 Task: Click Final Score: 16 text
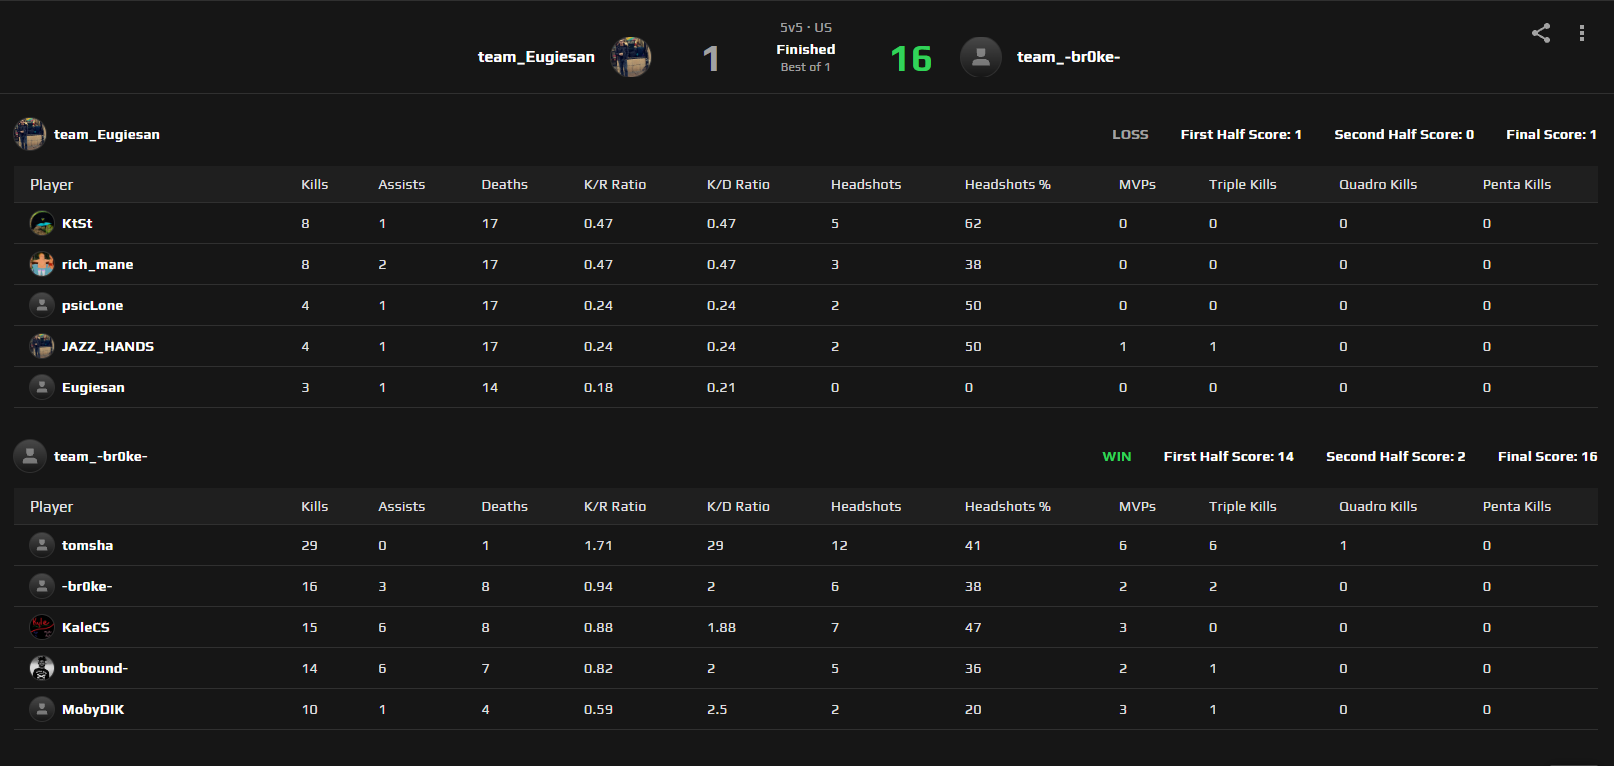(x=1548, y=456)
